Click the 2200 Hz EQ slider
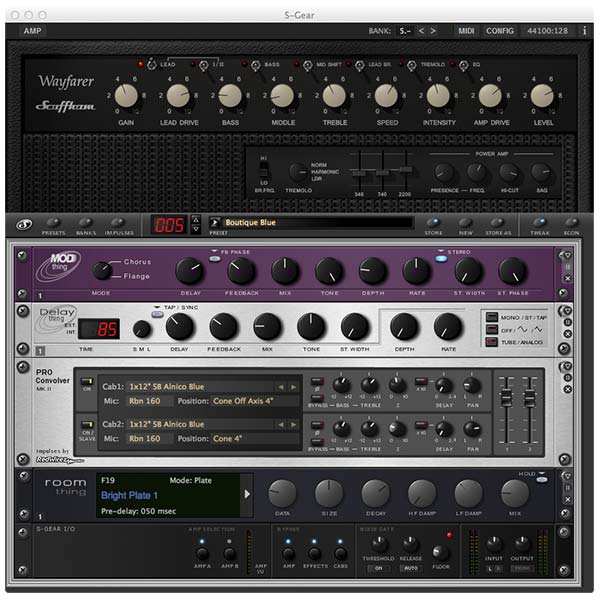 [406, 169]
